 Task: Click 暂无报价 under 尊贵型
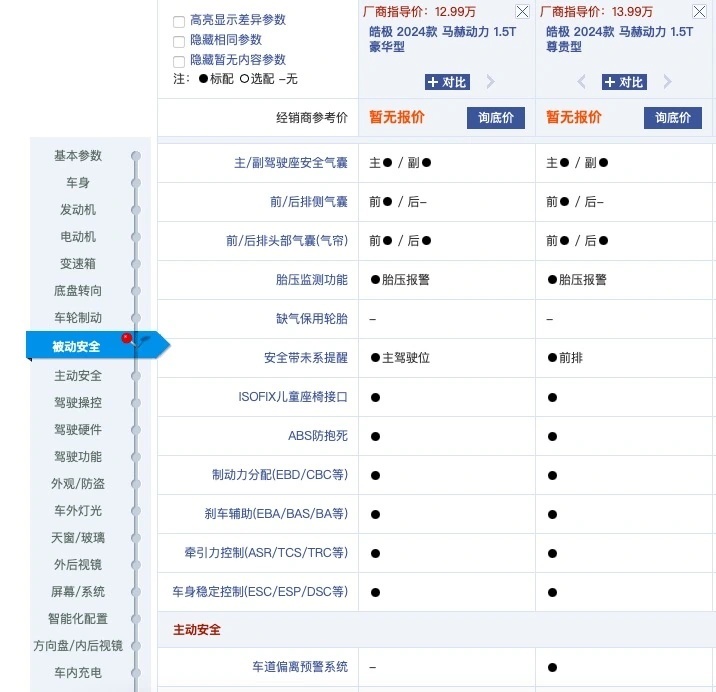point(574,117)
